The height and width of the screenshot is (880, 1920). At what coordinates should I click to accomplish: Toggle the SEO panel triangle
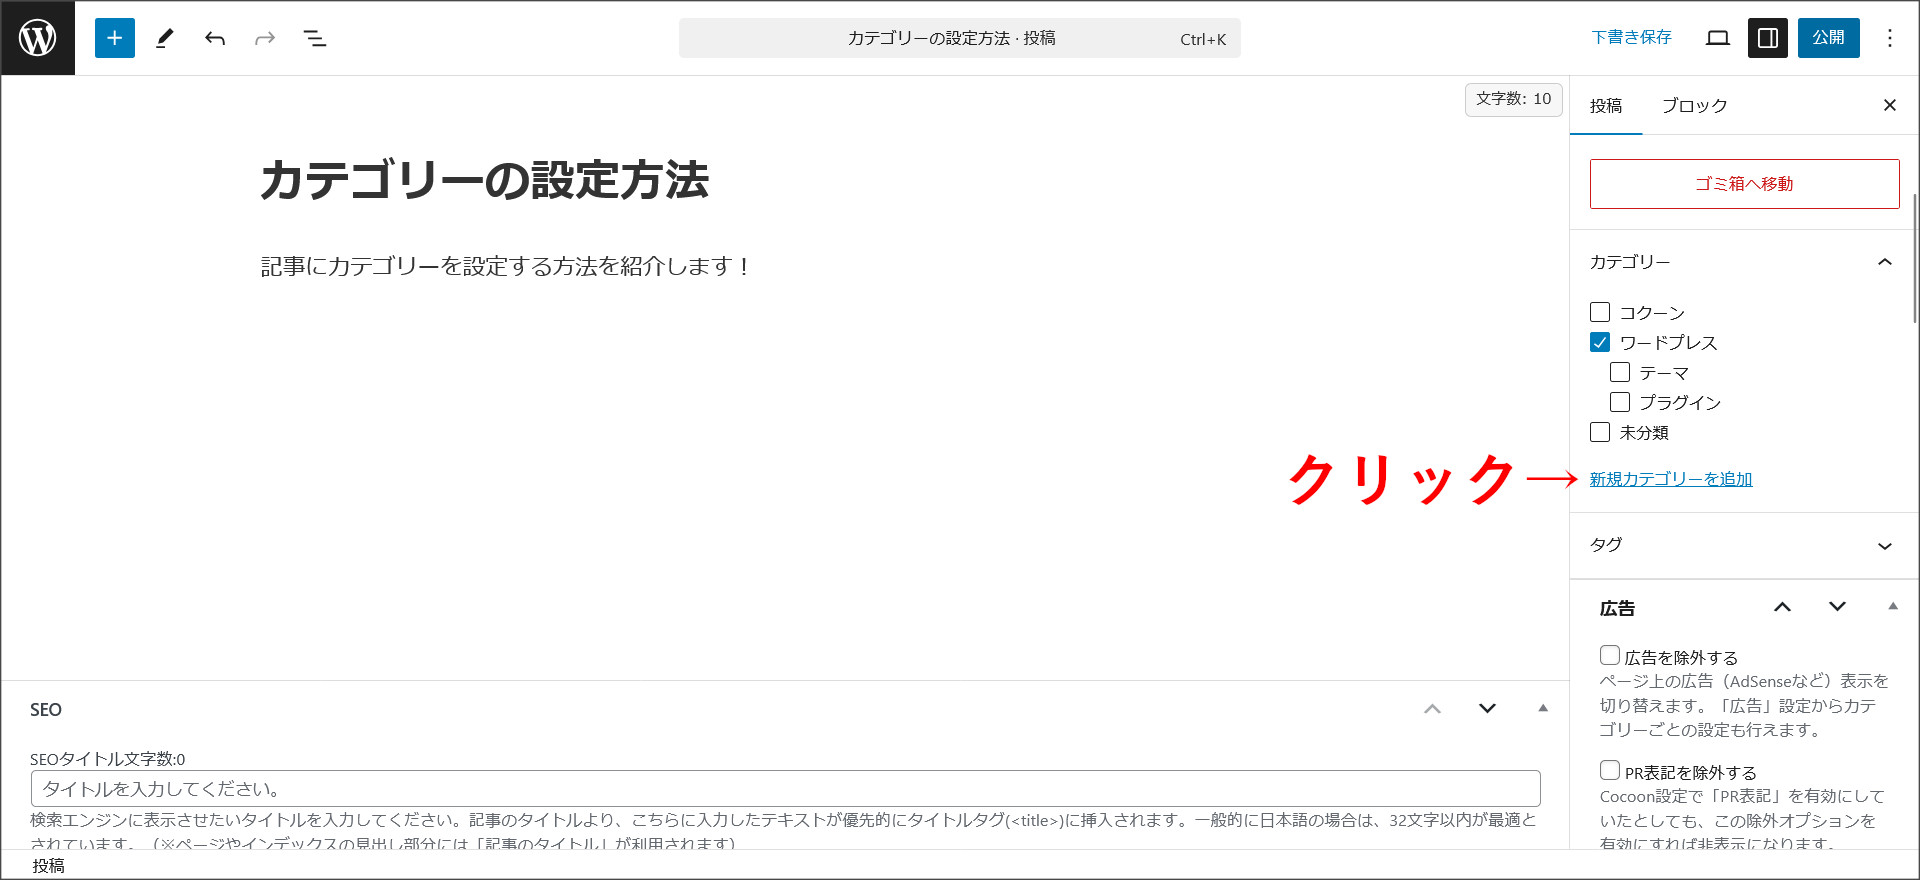[1543, 708]
